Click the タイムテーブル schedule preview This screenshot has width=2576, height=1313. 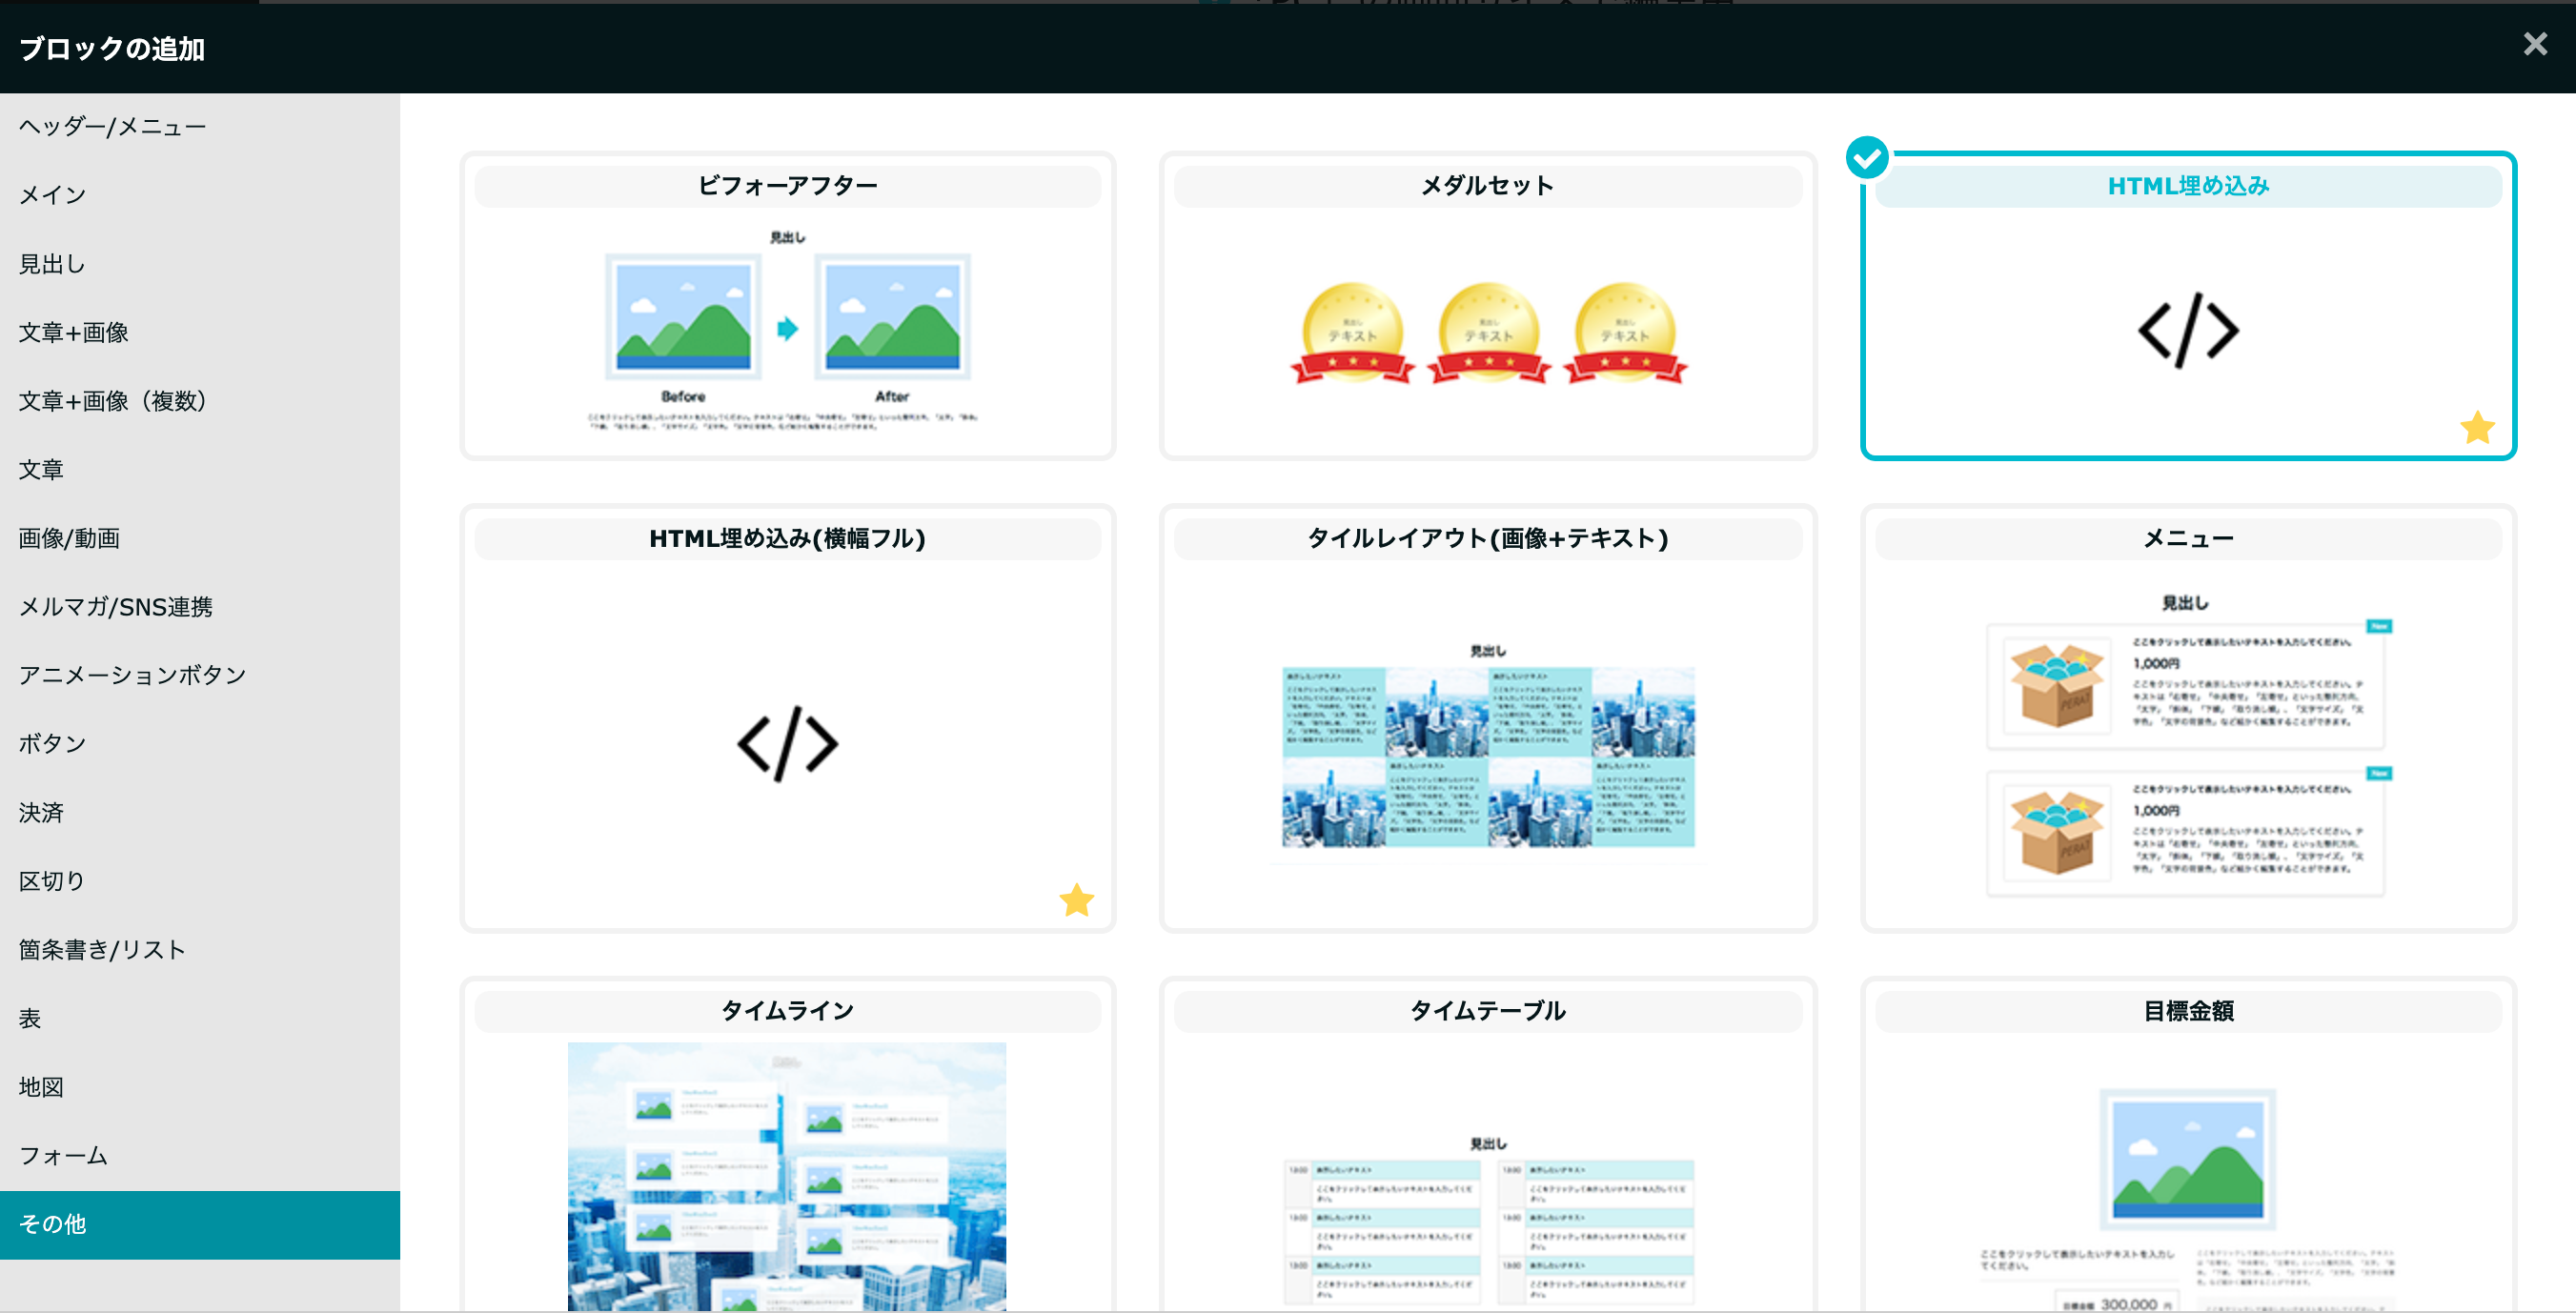(1488, 1232)
